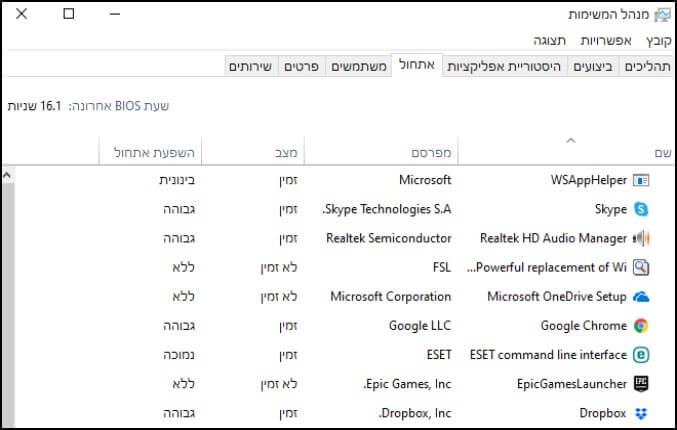Viewport: 677px width, 430px height.
Task: Select ESET command line interface entry
Action: click(x=548, y=355)
